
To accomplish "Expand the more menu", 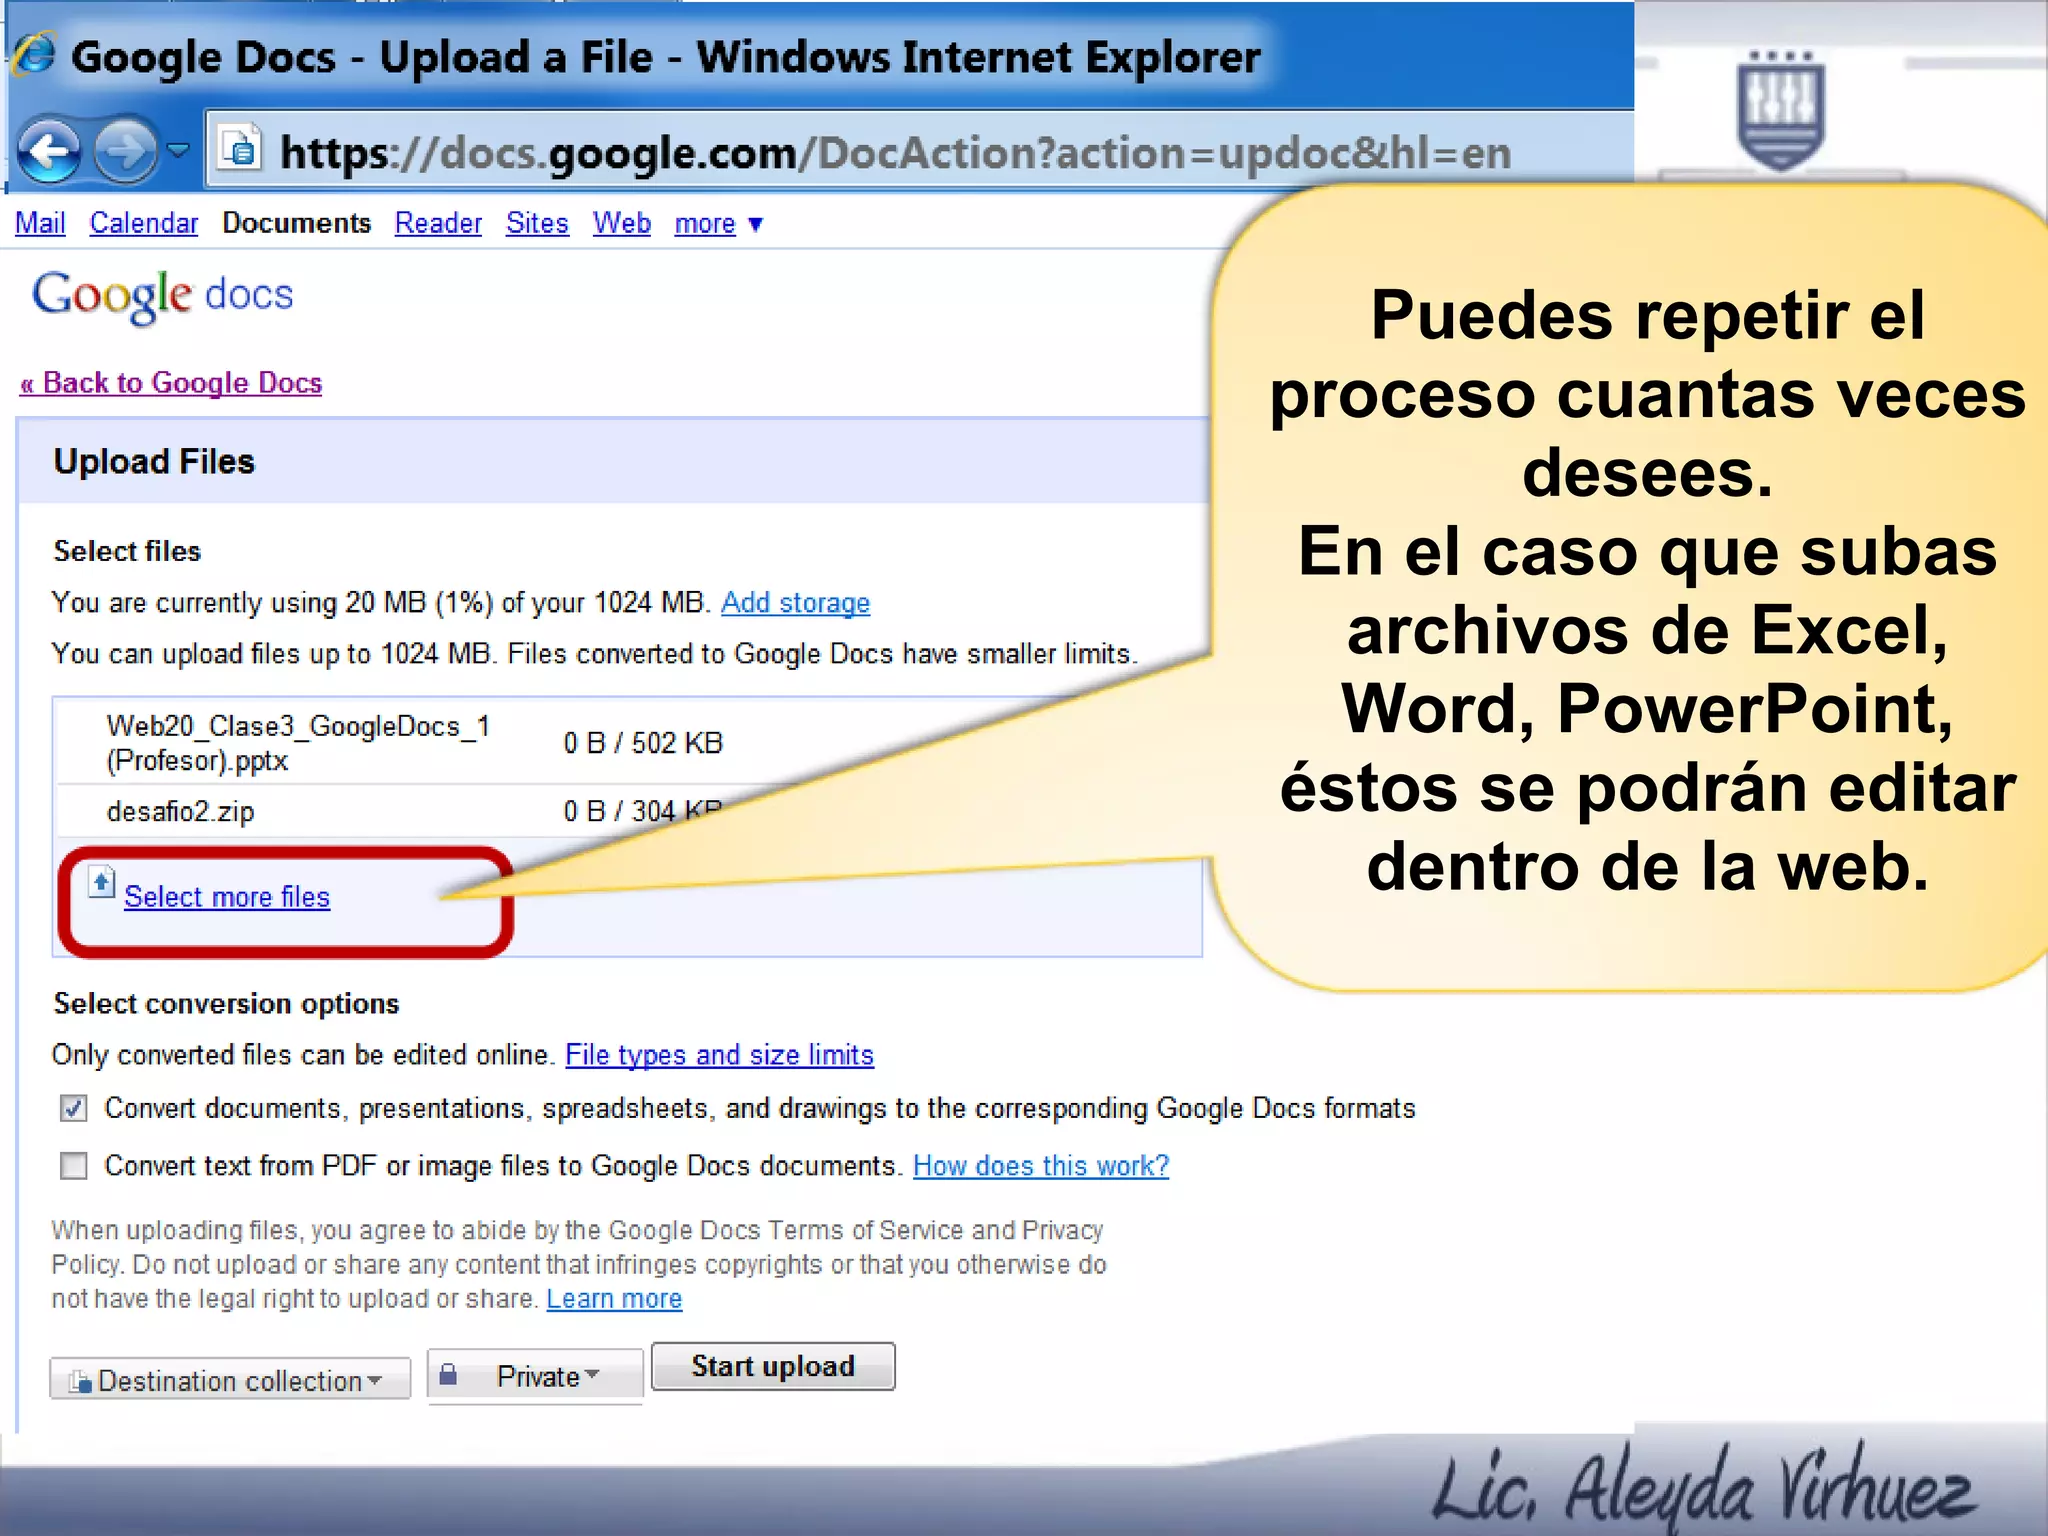I will coord(718,224).
